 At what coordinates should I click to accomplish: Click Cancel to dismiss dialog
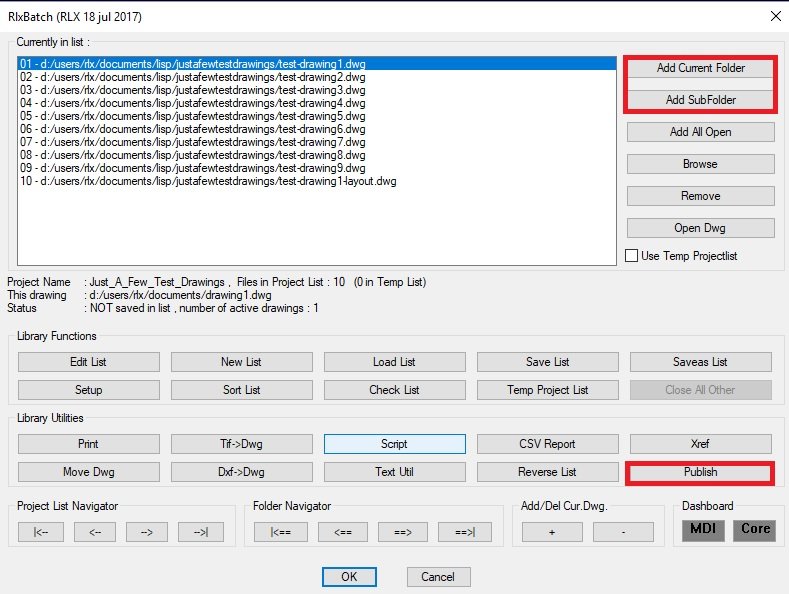coord(438,577)
